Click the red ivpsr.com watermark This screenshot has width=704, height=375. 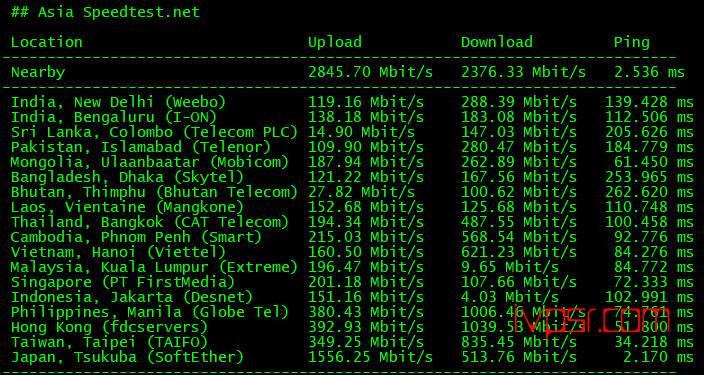[593, 320]
